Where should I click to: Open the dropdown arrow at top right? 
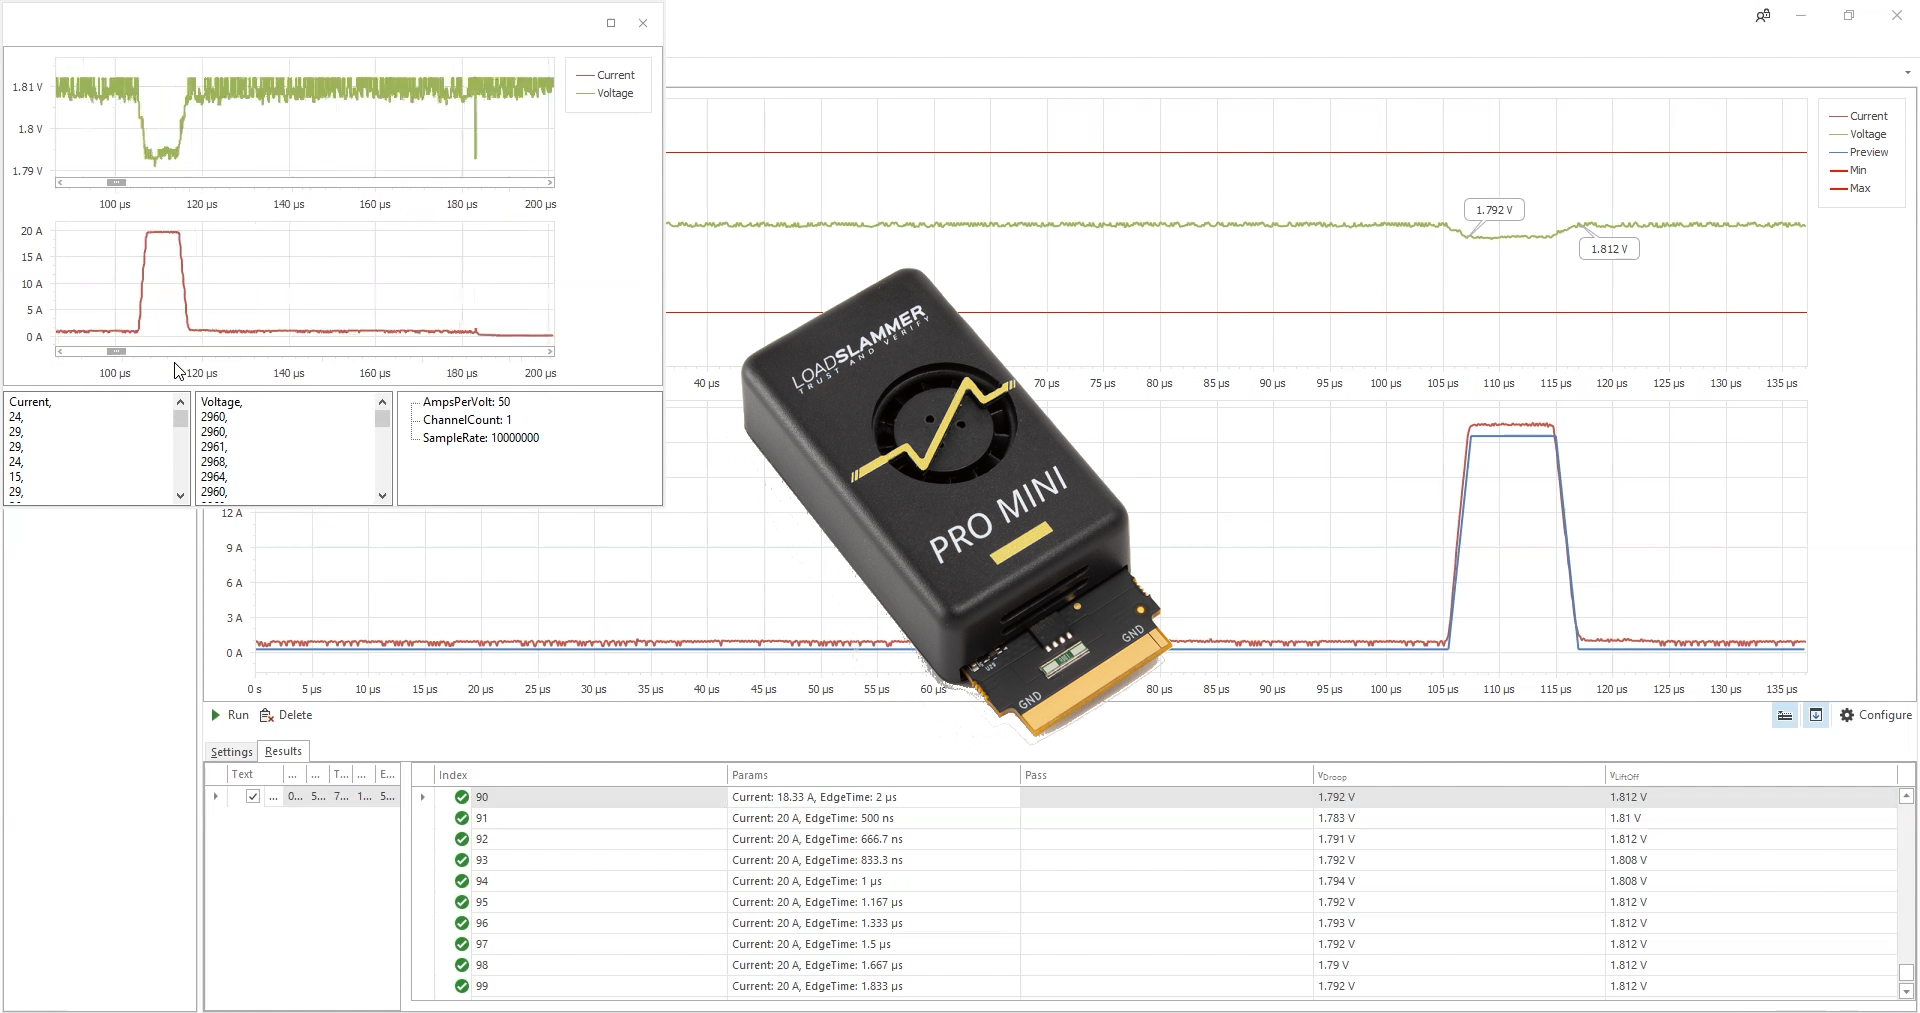[x=1909, y=72]
